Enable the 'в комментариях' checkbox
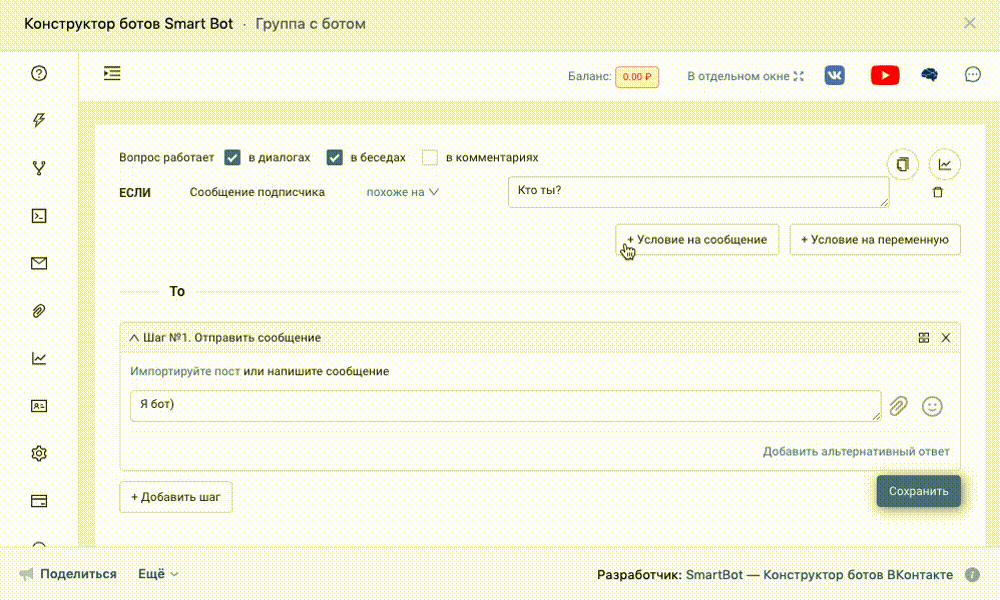The height and width of the screenshot is (600, 1000). [x=430, y=157]
